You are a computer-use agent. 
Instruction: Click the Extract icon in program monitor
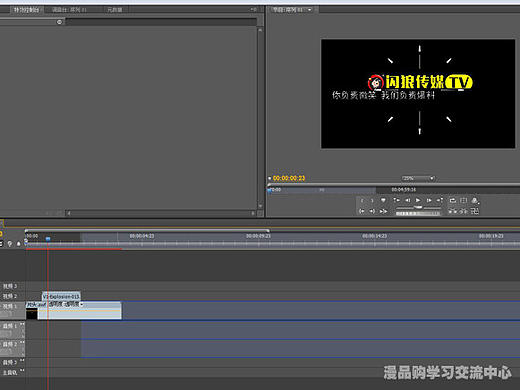(463, 211)
